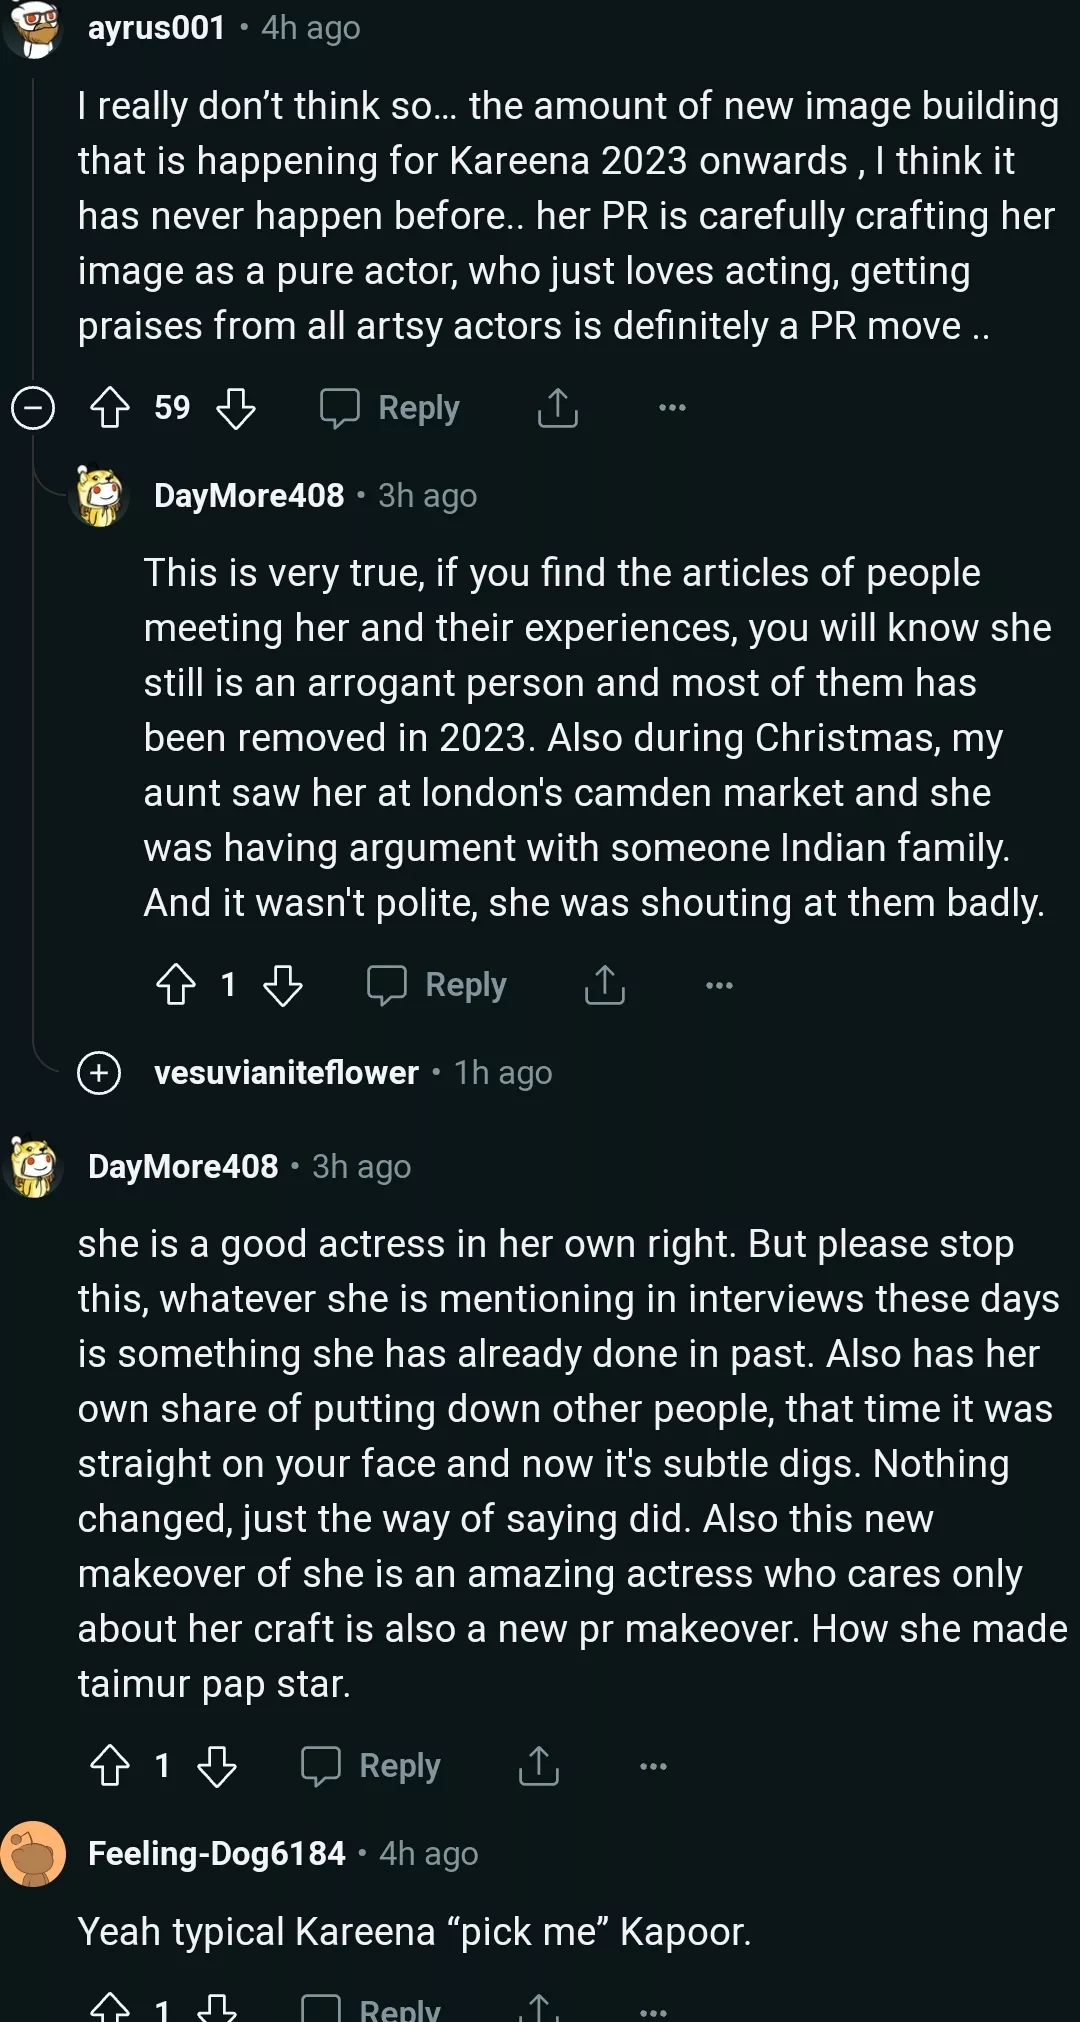Open overflow menu on DayMore408's Camden reply
Image resolution: width=1080 pixels, height=2022 pixels.
pyautogui.click(x=719, y=985)
